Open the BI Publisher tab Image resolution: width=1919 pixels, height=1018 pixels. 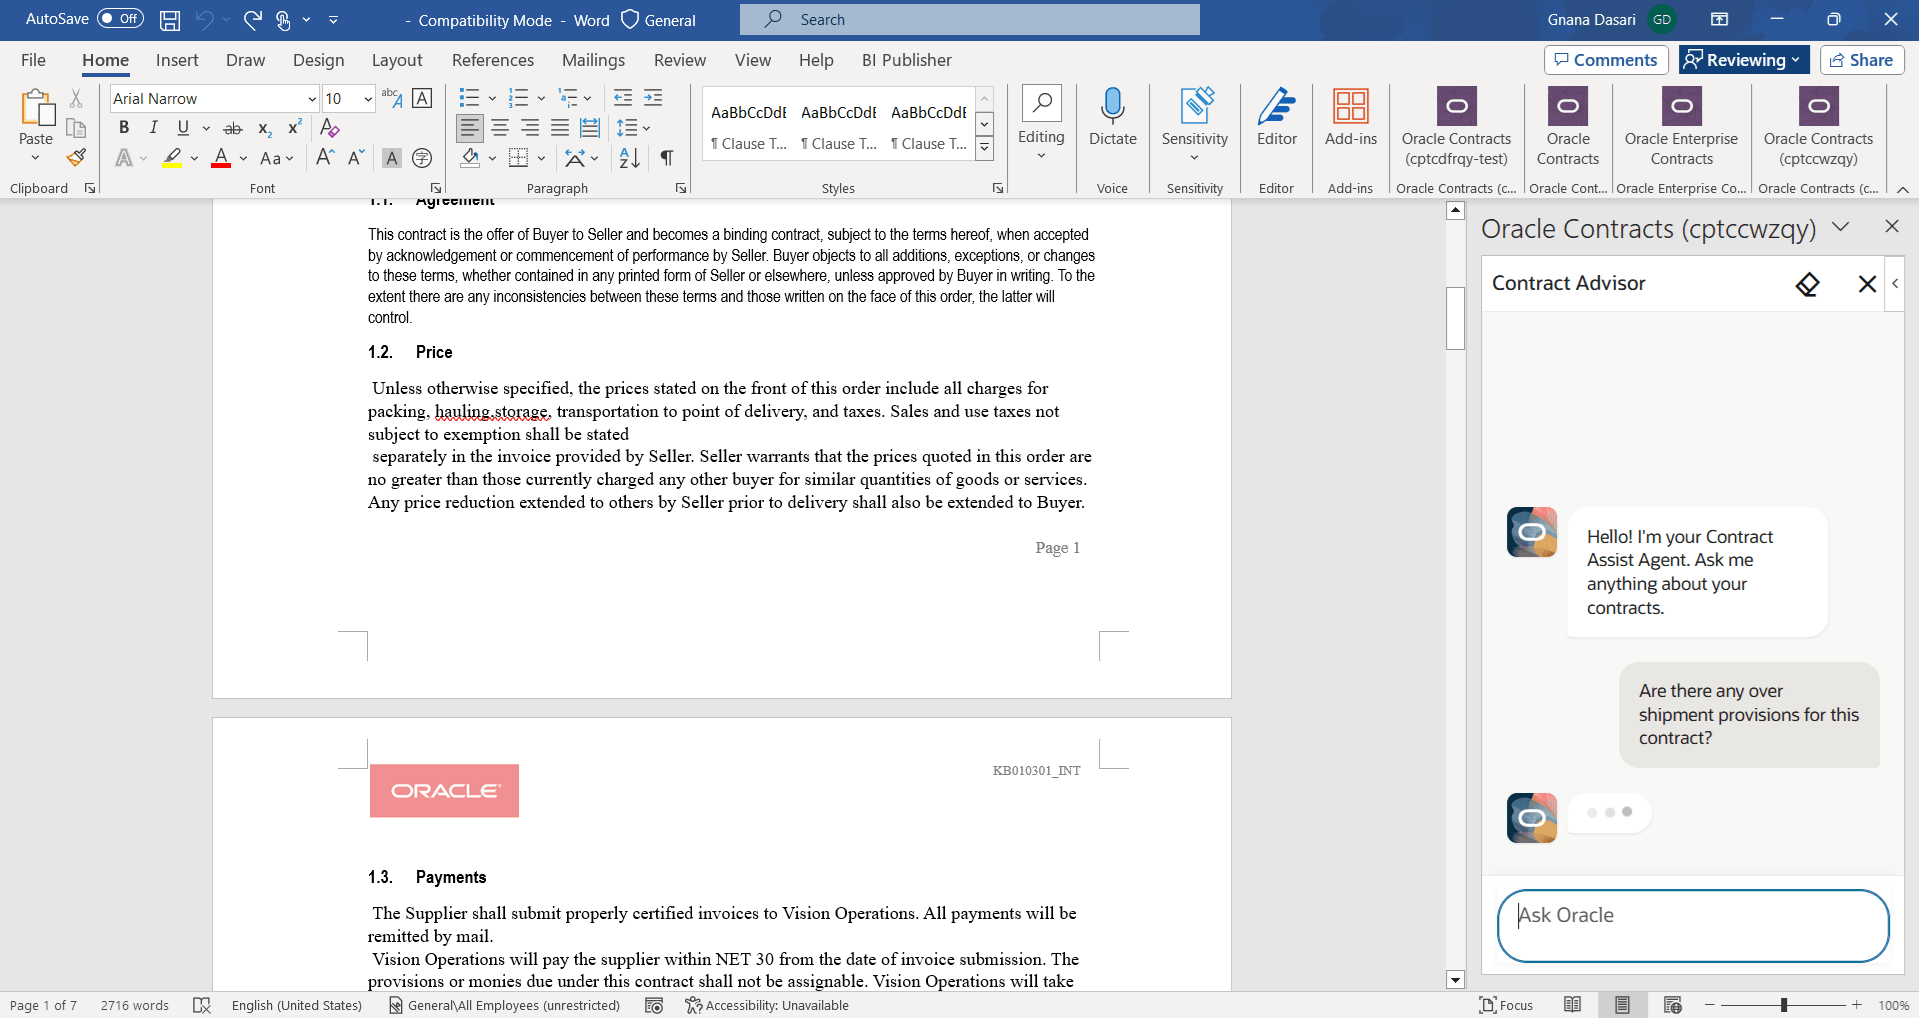(907, 60)
